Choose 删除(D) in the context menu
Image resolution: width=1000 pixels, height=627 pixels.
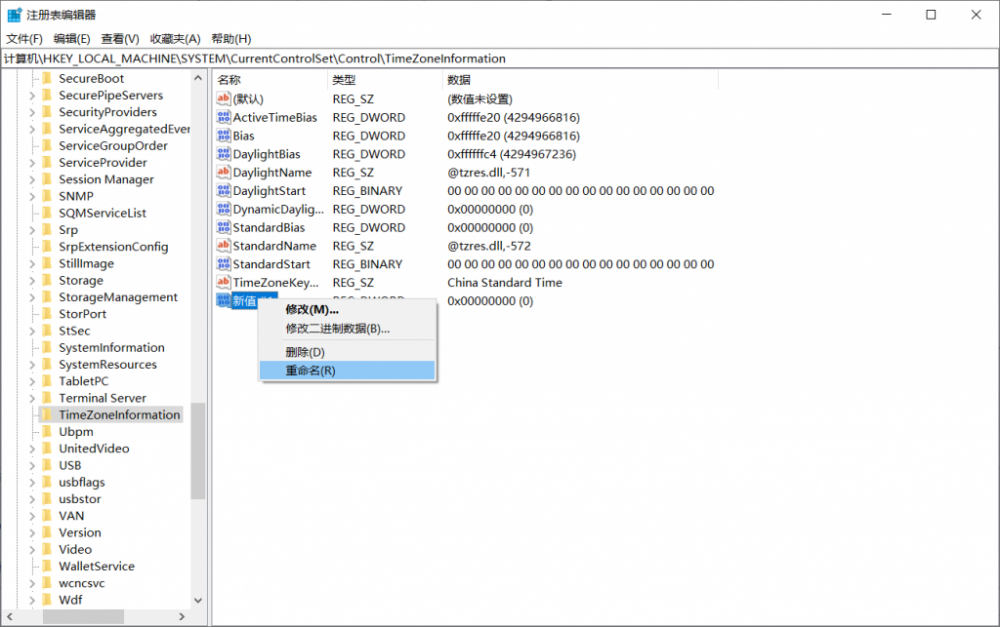305,352
